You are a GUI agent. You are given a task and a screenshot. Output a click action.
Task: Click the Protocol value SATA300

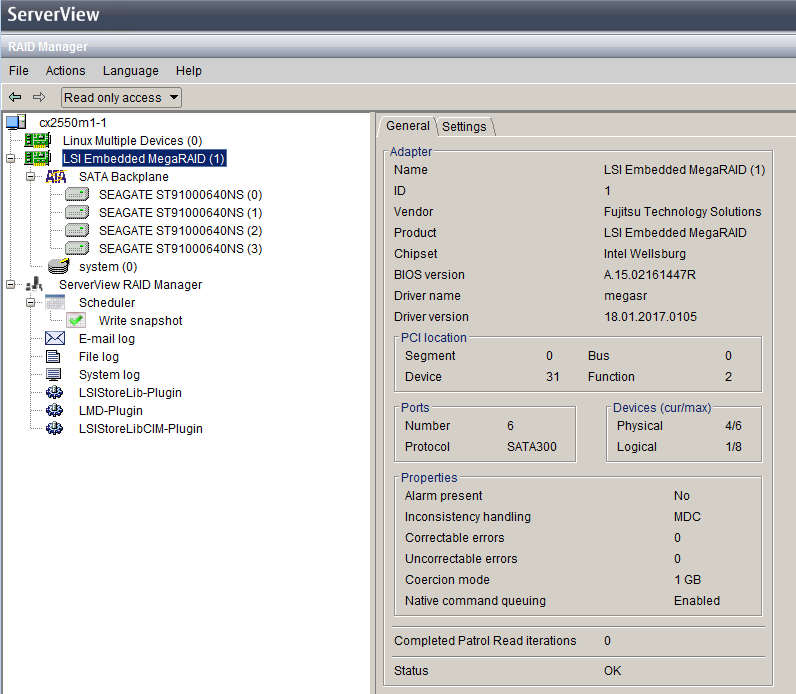coord(532,447)
